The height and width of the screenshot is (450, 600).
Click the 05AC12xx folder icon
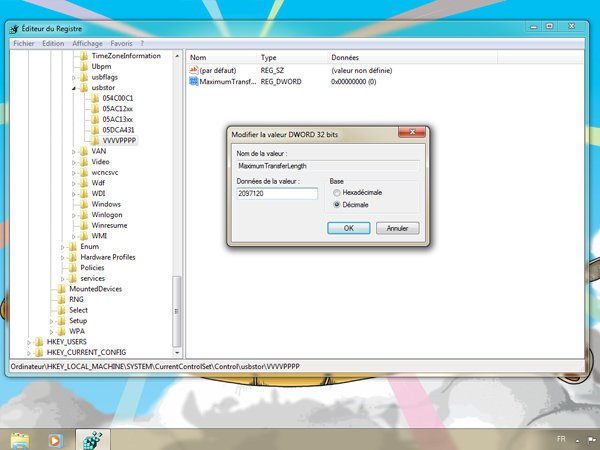tap(95, 109)
